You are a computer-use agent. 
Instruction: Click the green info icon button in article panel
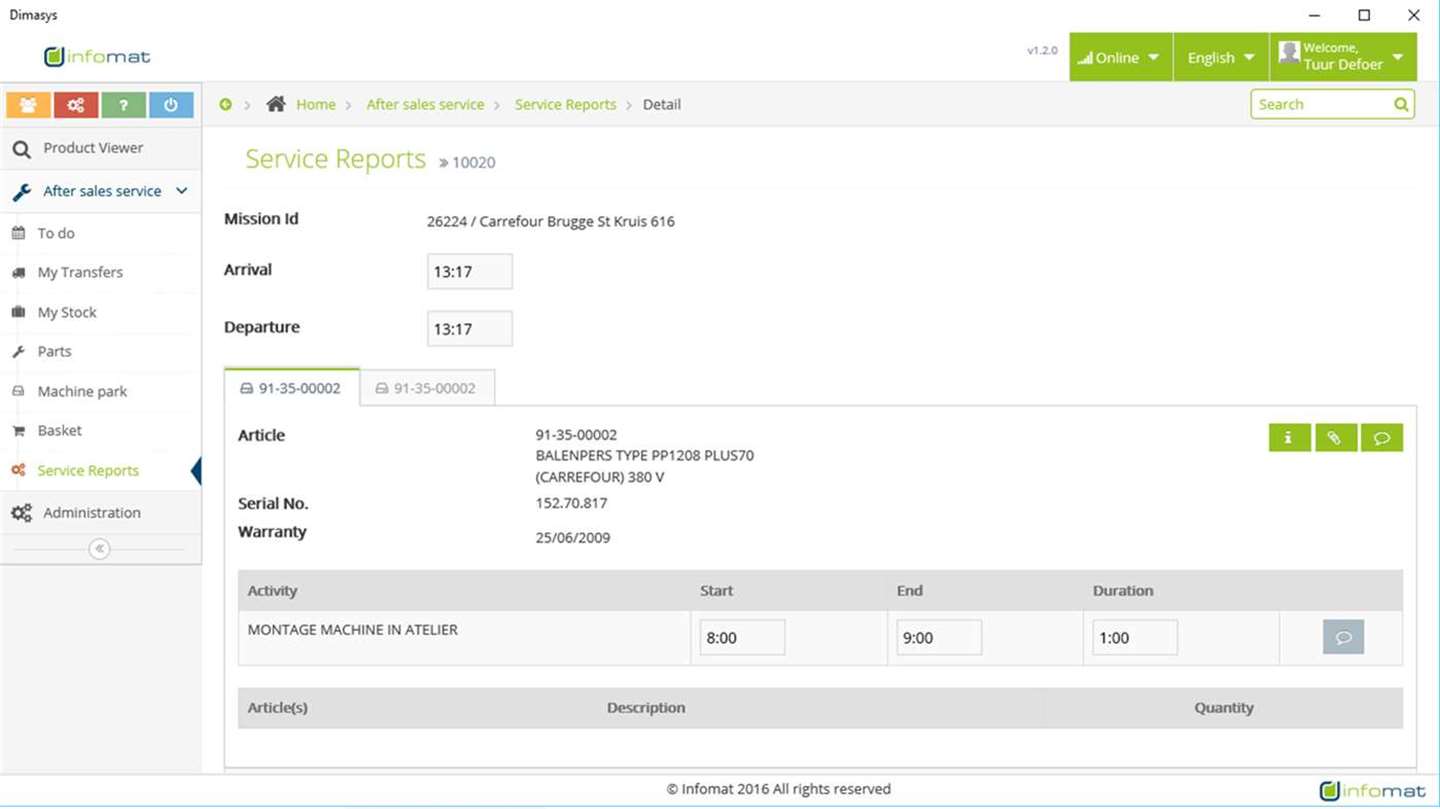(x=1289, y=437)
